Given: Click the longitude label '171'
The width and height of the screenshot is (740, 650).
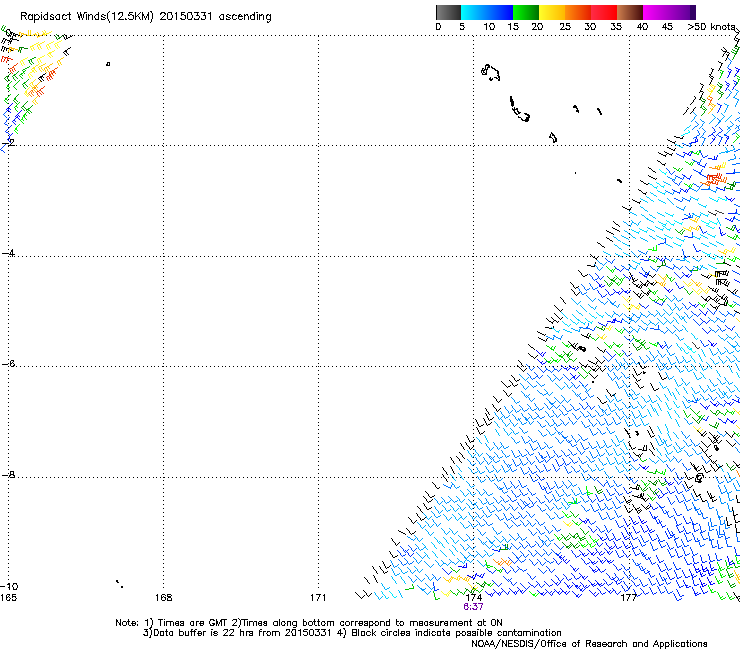Looking at the screenshot, I should [x=318, y=598].
